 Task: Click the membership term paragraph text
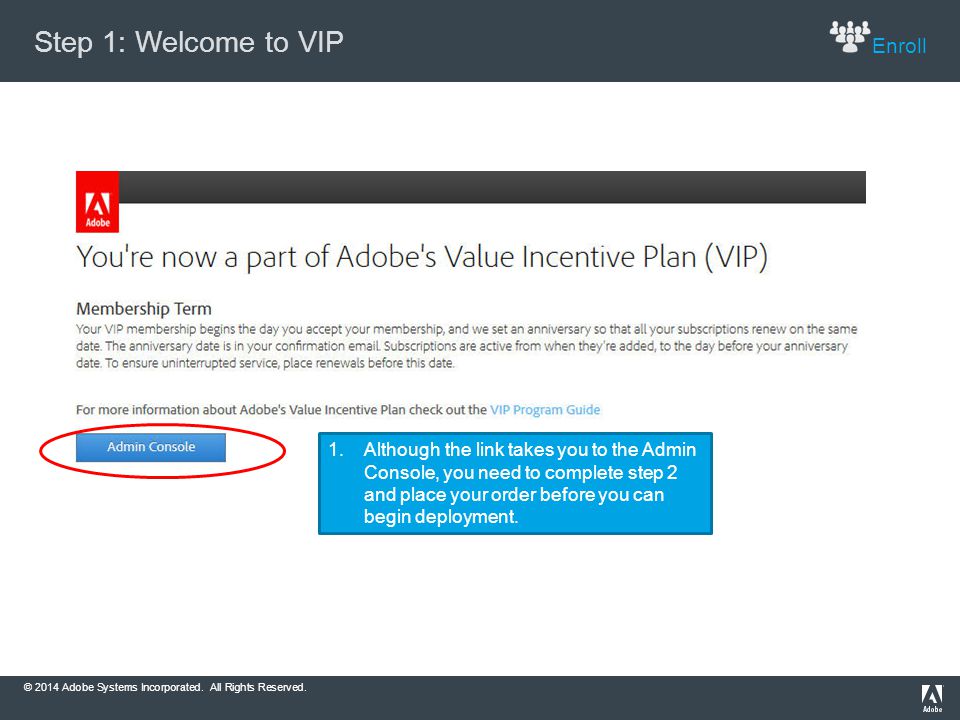click(x=467, y=346)
